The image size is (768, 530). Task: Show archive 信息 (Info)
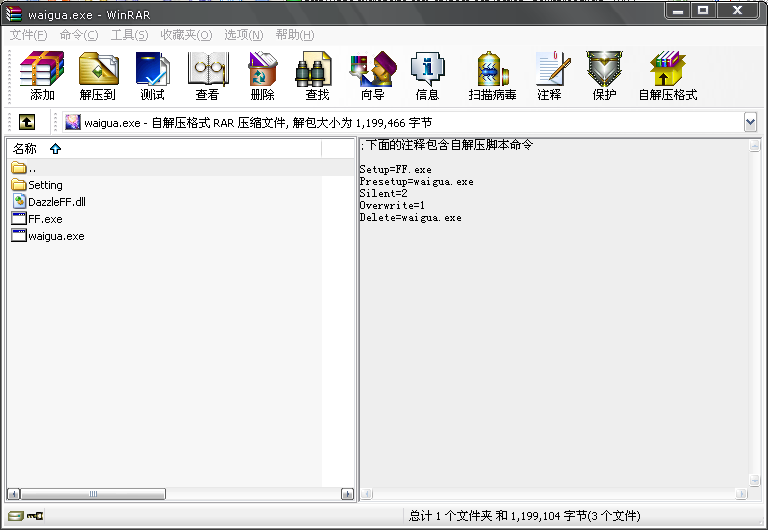[428, 76]
